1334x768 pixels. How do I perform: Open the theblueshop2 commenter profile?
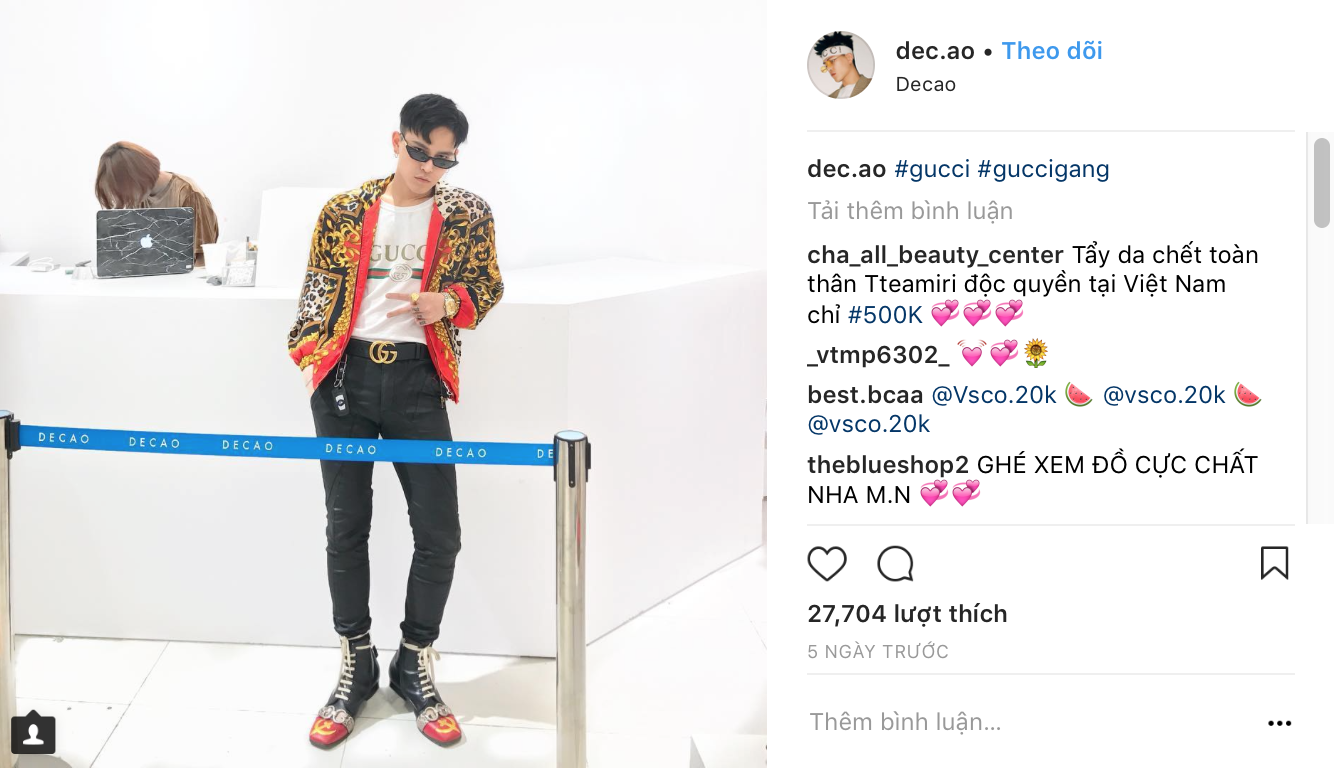[888, 465]
